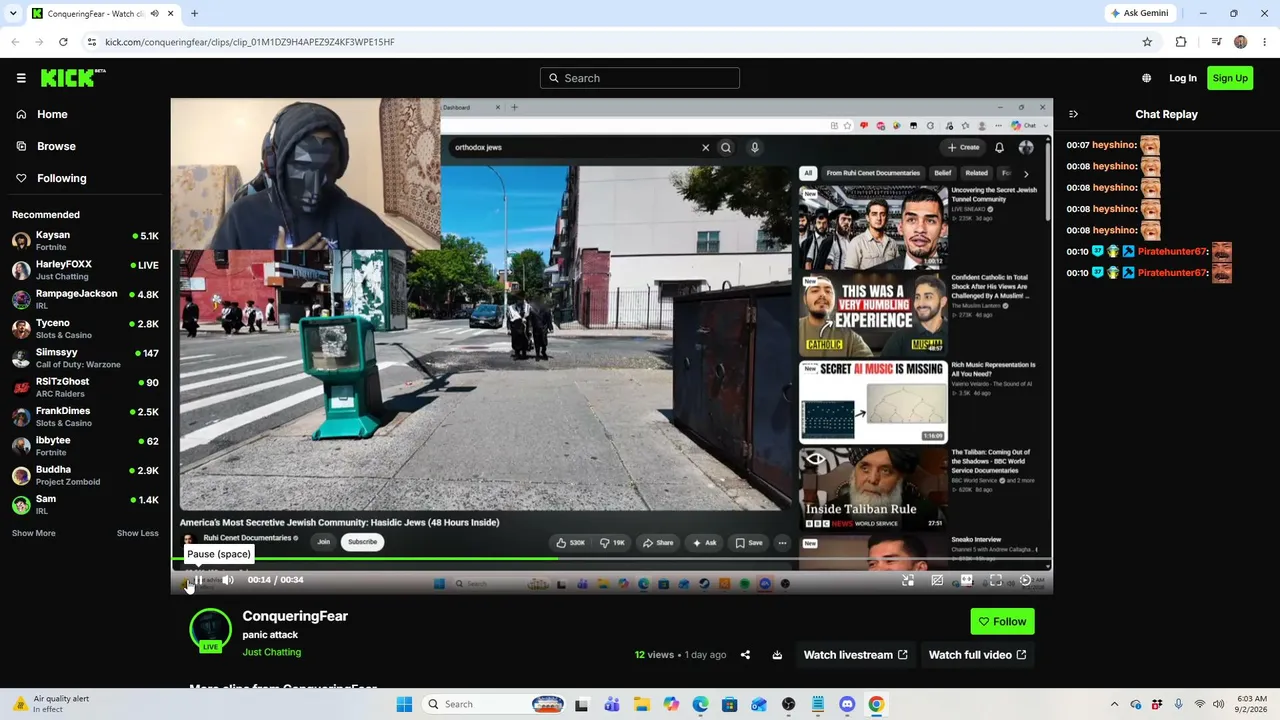Image resolution: width=1280 pixels, height=720 pixels.
Task: Share the clip via share icon
Action: (x=745, y=655)
